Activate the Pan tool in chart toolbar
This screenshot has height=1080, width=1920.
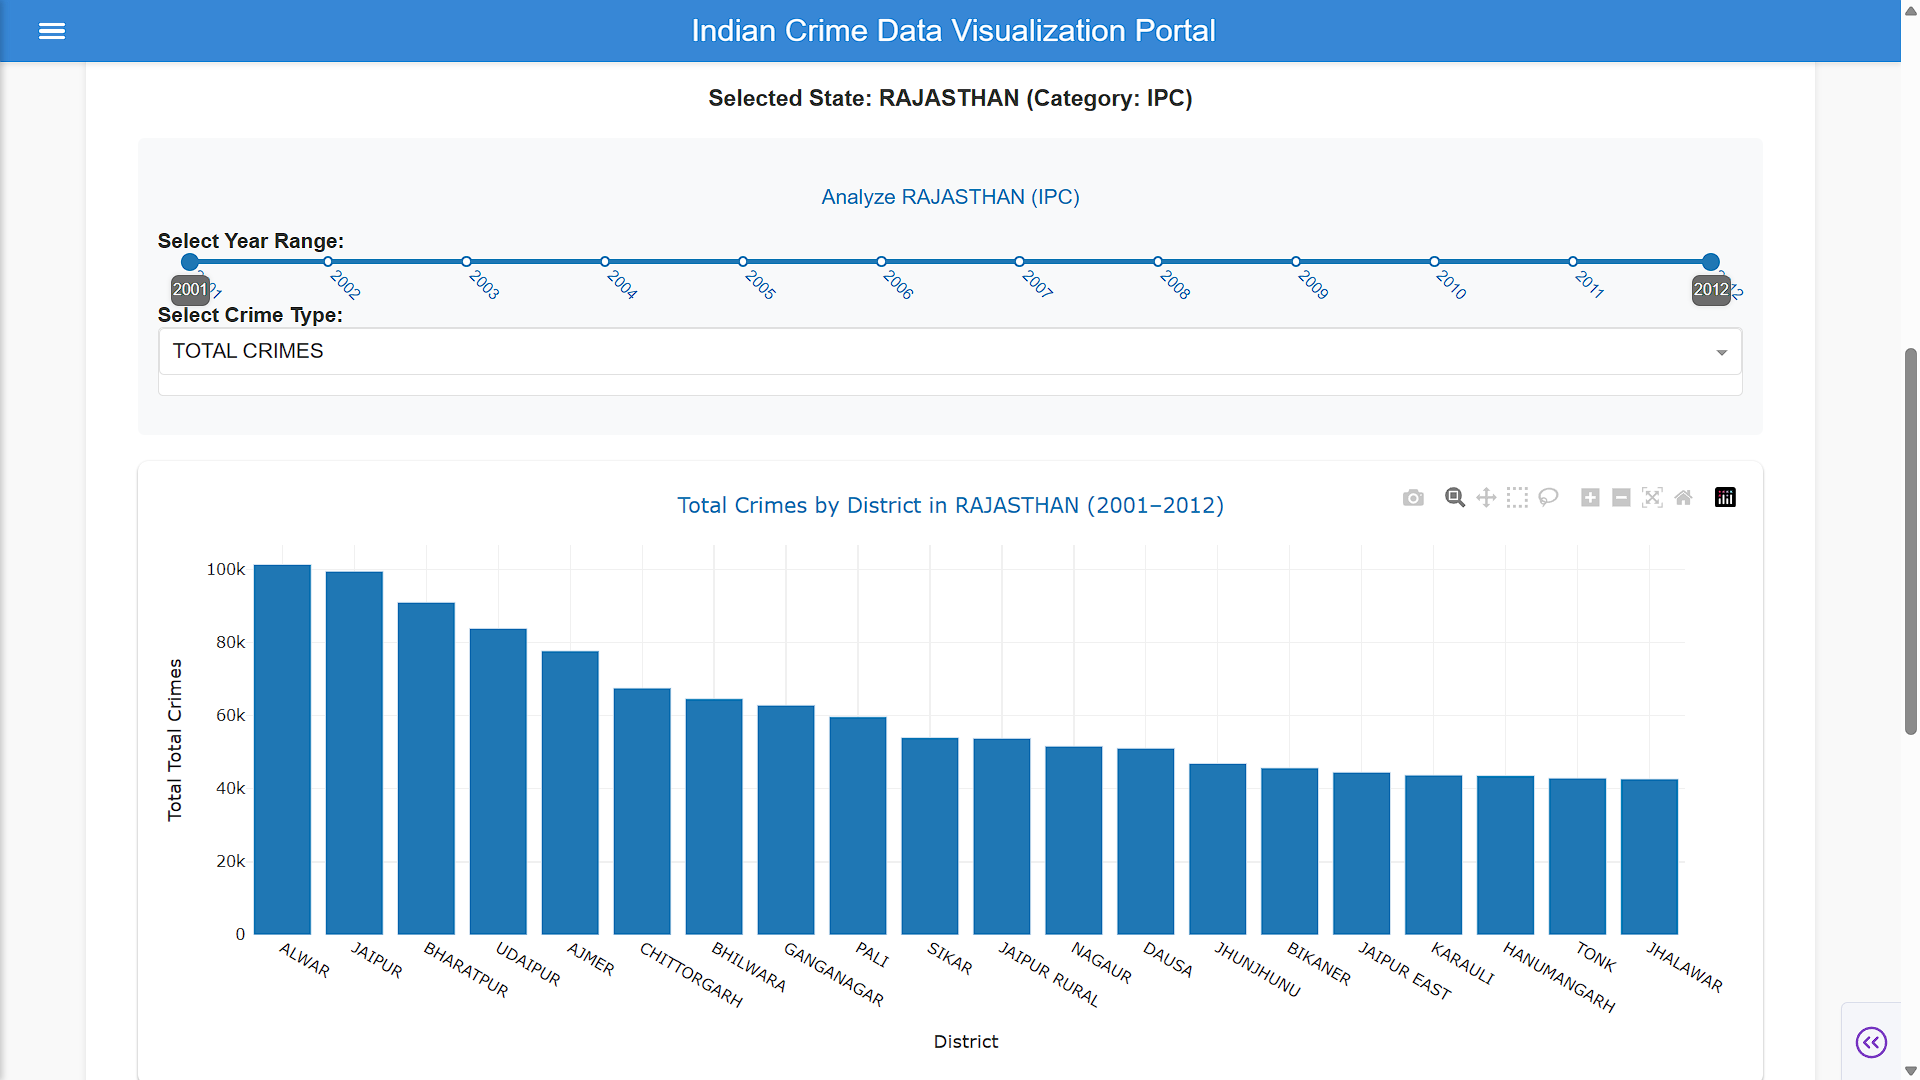tap(1486, 498)
